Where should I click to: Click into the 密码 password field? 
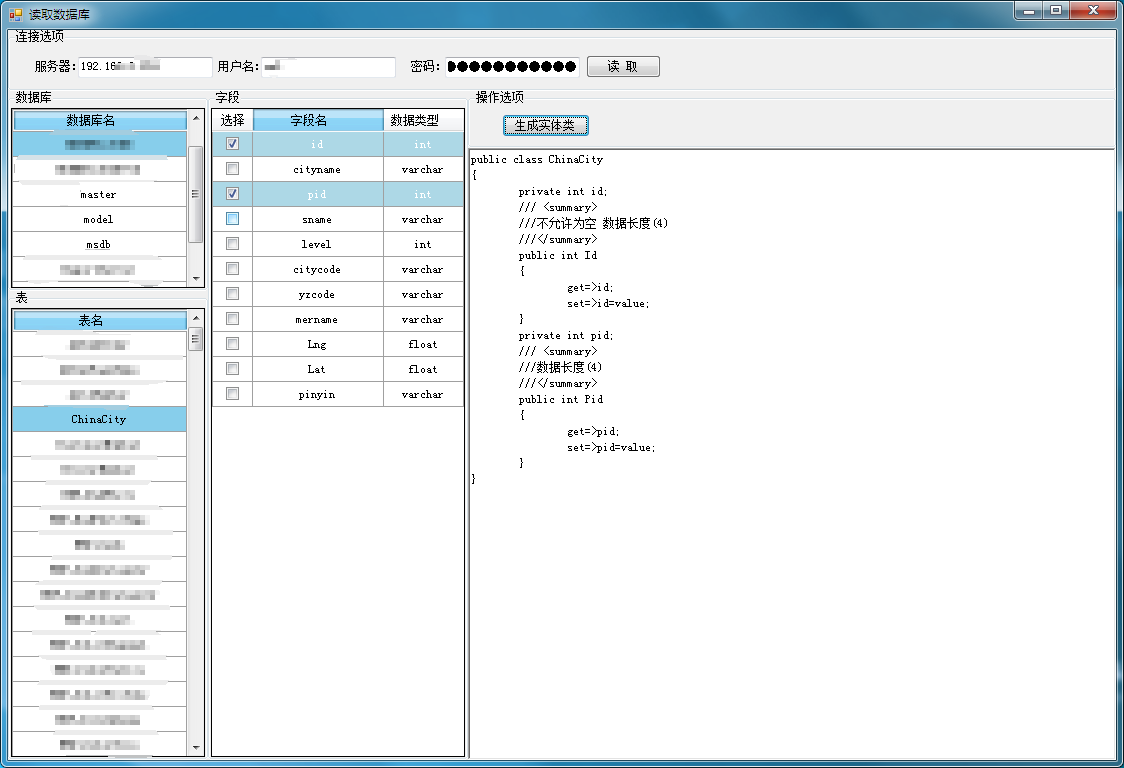tap(512, 67)
